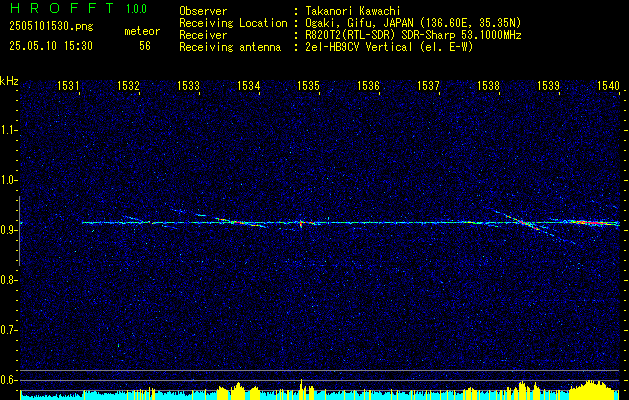Click the 1533 time axis marker
Viewport: 629px width, 400px height.
coord(188,85)
